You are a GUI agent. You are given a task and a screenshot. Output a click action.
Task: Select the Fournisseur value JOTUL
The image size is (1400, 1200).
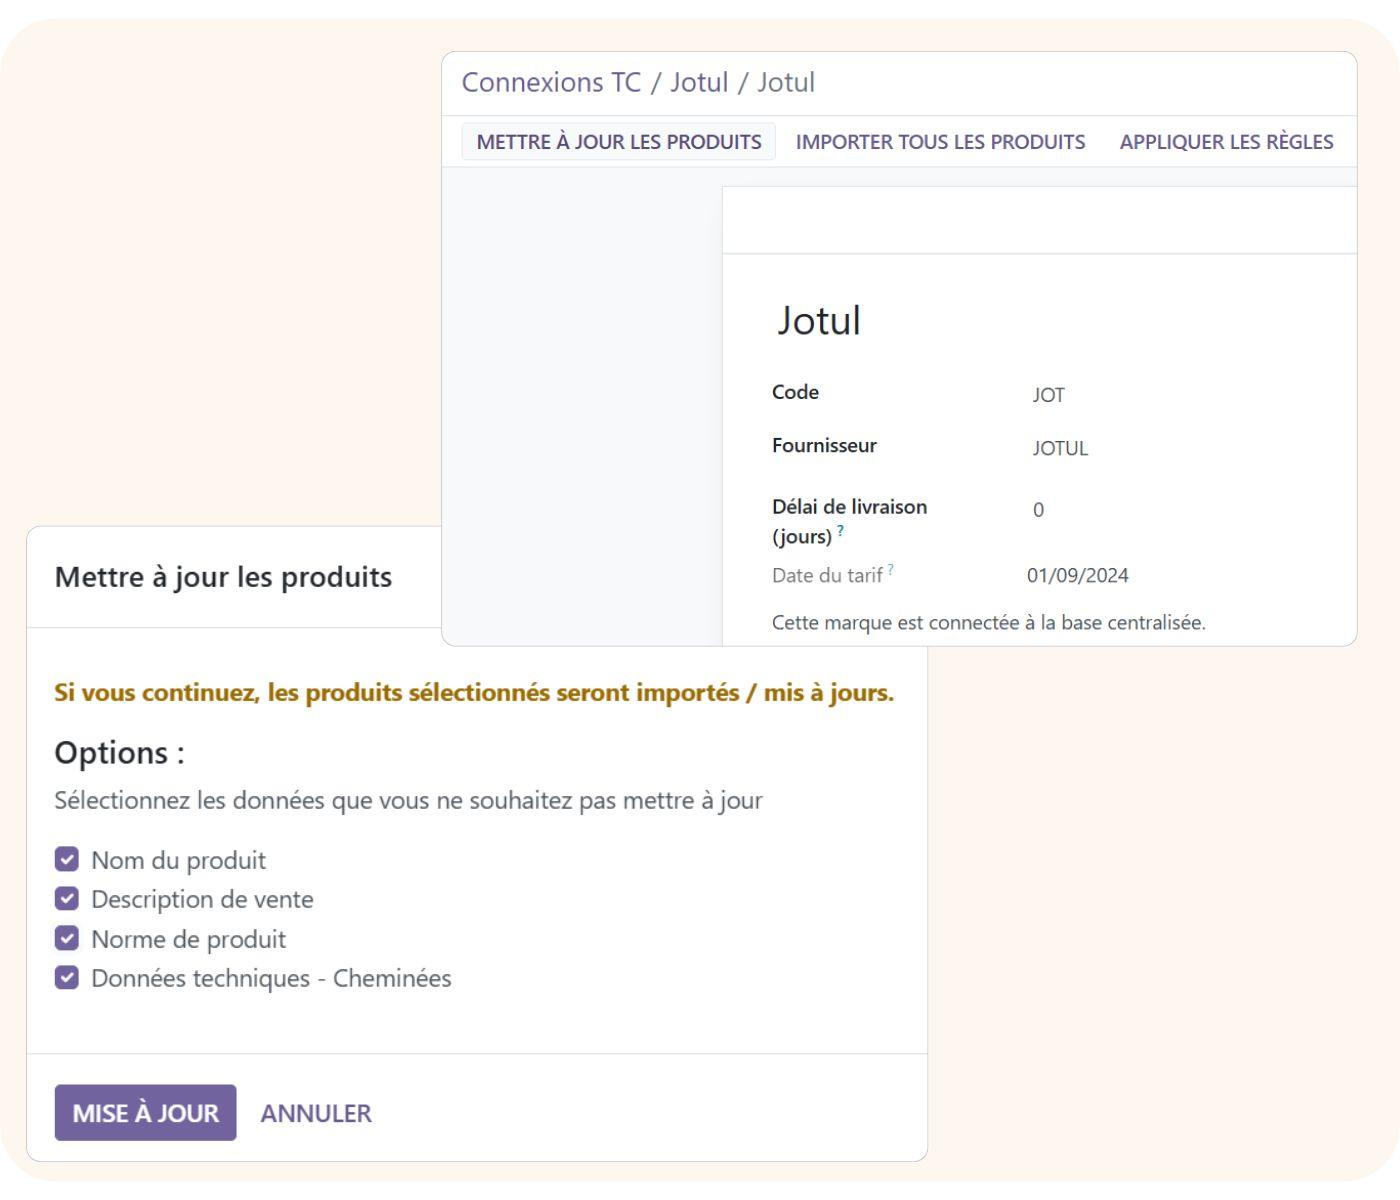tap(1060, 448)
